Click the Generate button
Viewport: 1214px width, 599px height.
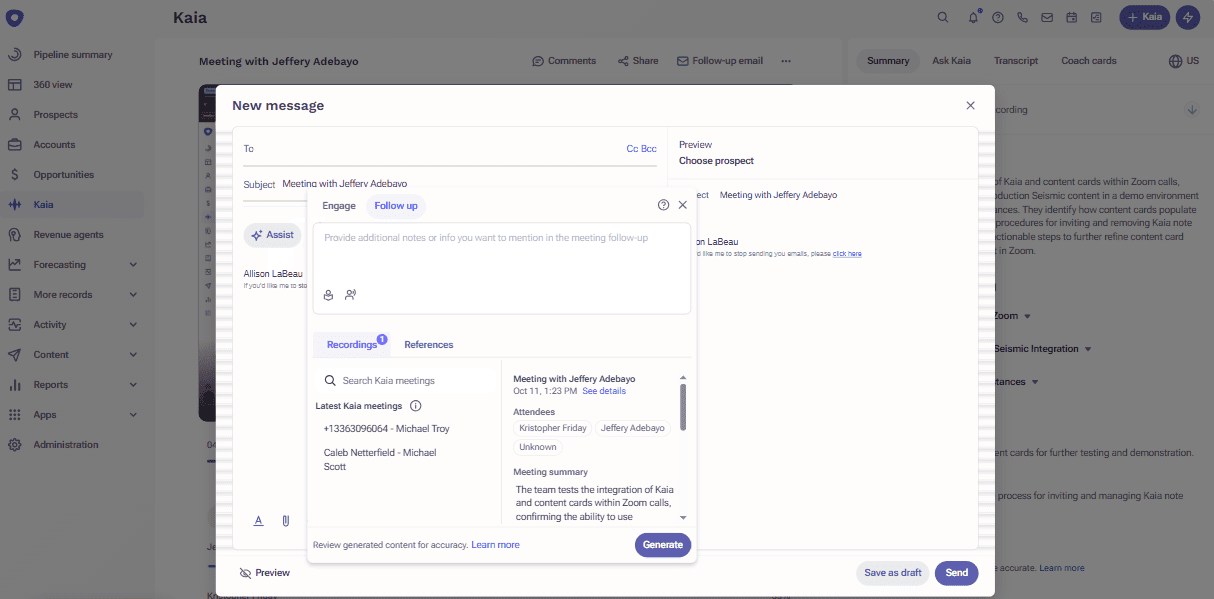pos(662,545)
